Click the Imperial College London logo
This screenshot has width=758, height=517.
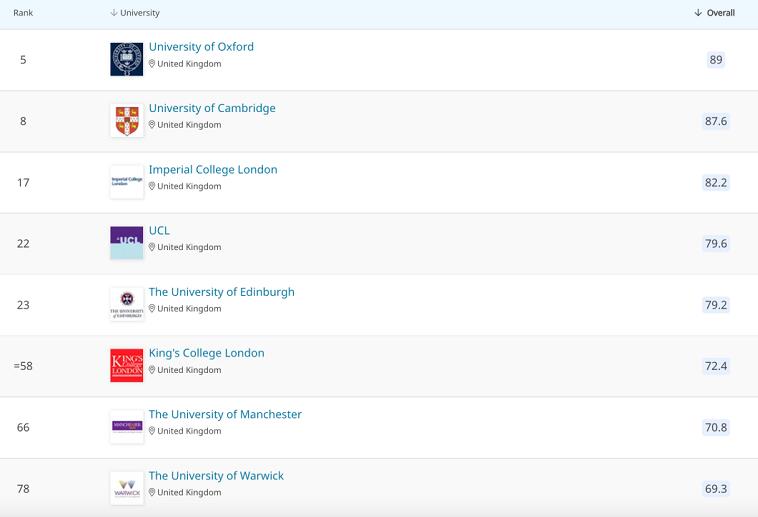click(127, 182)
